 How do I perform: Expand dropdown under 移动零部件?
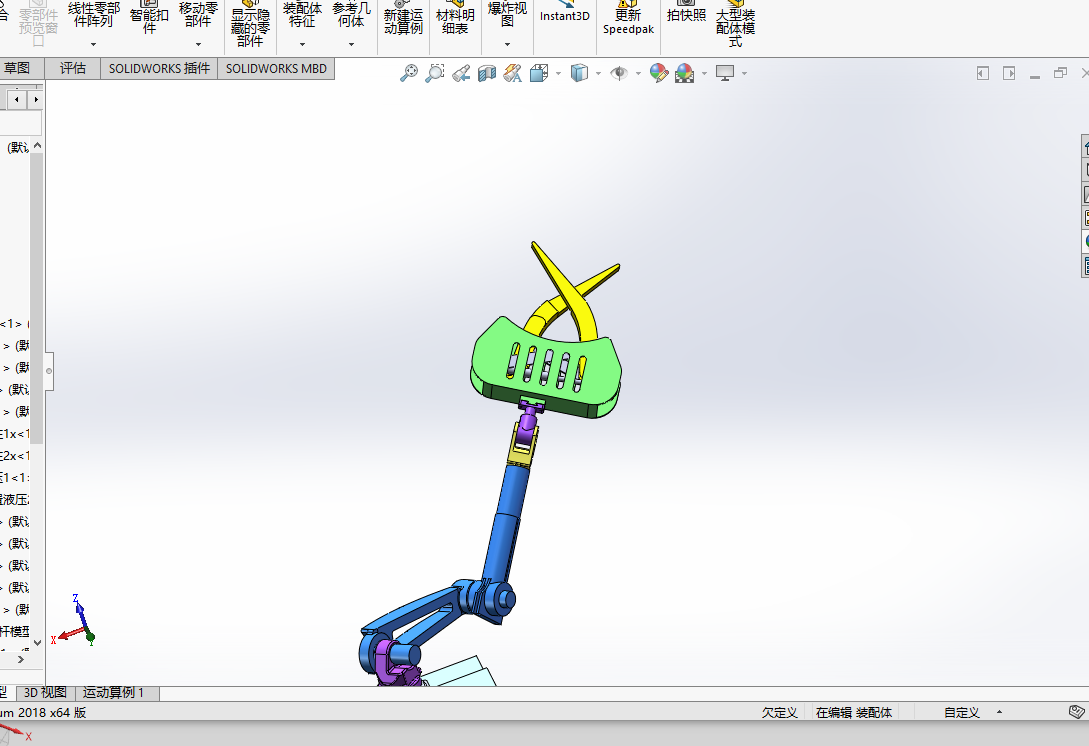199,44
